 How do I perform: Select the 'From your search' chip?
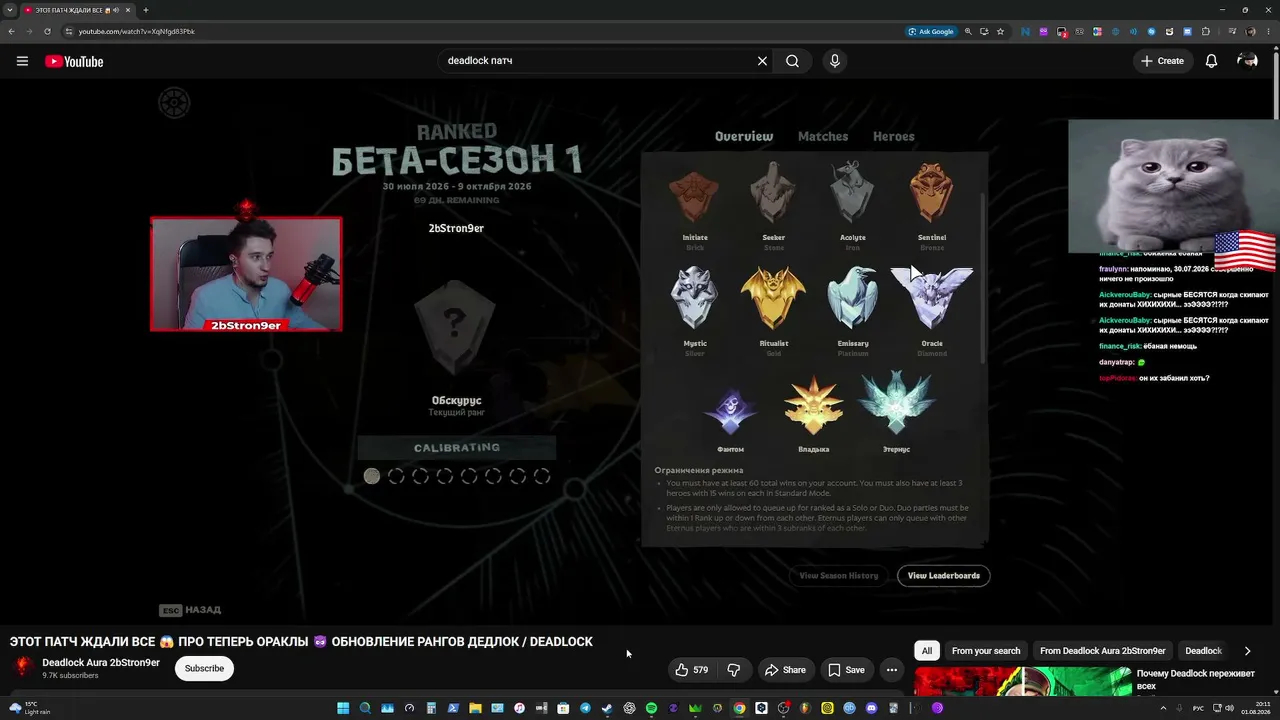coord(986,651)
